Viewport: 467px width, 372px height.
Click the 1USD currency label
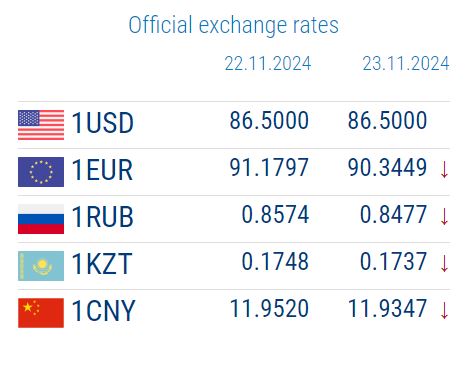(x=103, y=123)
